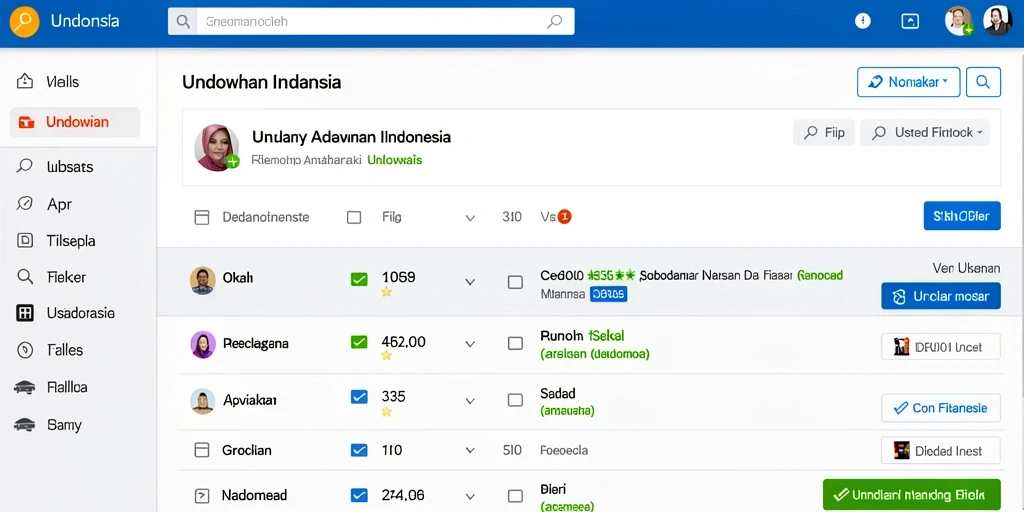Click the Con Fitanesie button
The height and width of the screenshot is (512, 1024).
tap(940, 408)
